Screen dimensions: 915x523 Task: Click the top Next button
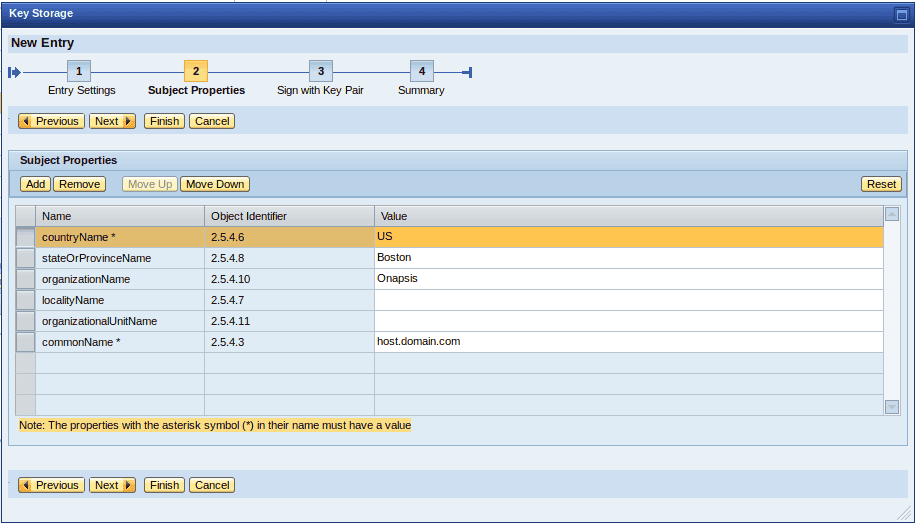(x=112, y=121)
